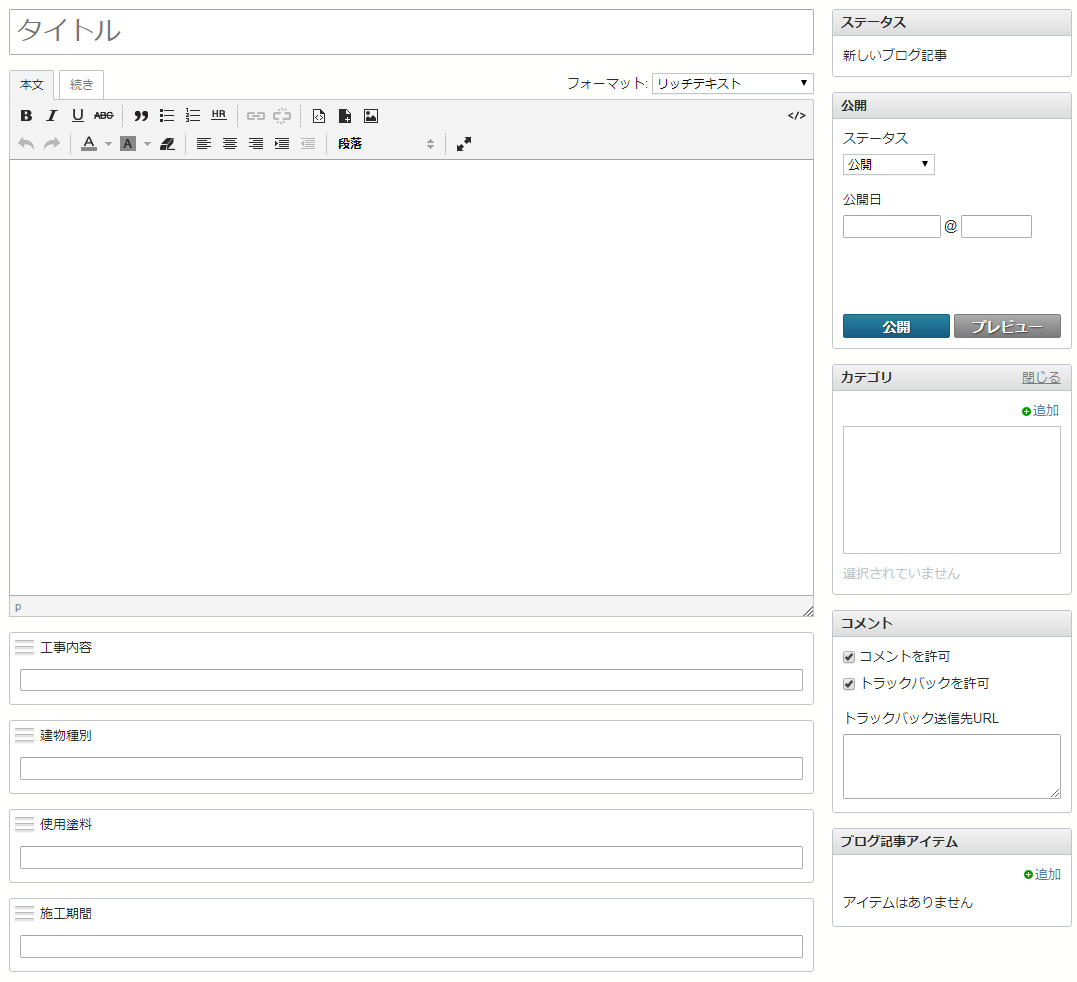Click the insert HTML snippet icon
Image resolution: width=1077 pixels, height=982 pixels.
(319, 115)
